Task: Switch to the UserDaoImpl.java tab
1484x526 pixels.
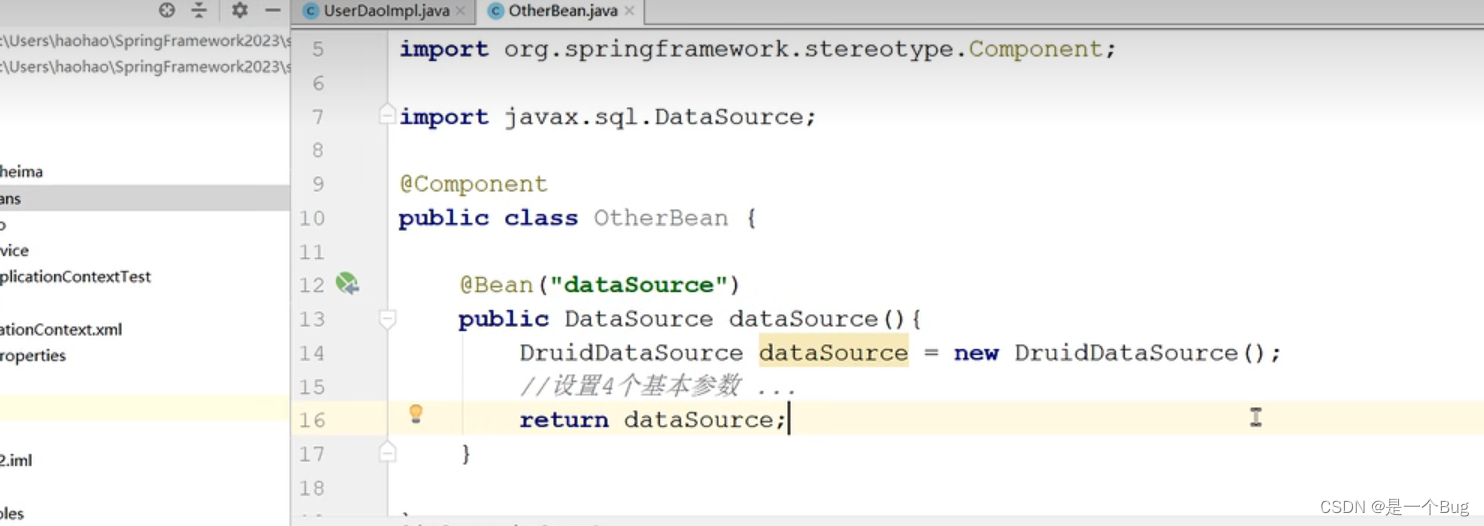Action: coord(386,12)
